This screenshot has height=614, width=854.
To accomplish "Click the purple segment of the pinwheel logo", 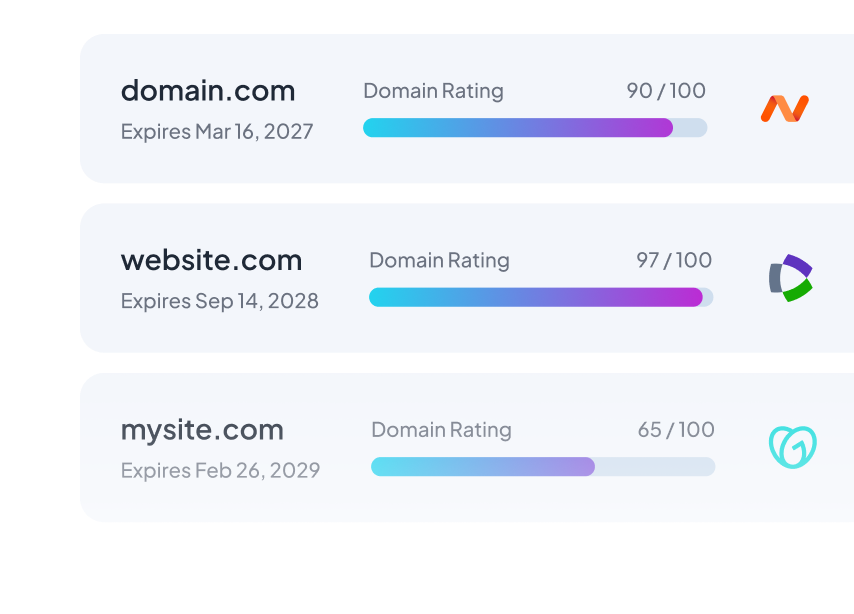I will click(x=799, y=265).
